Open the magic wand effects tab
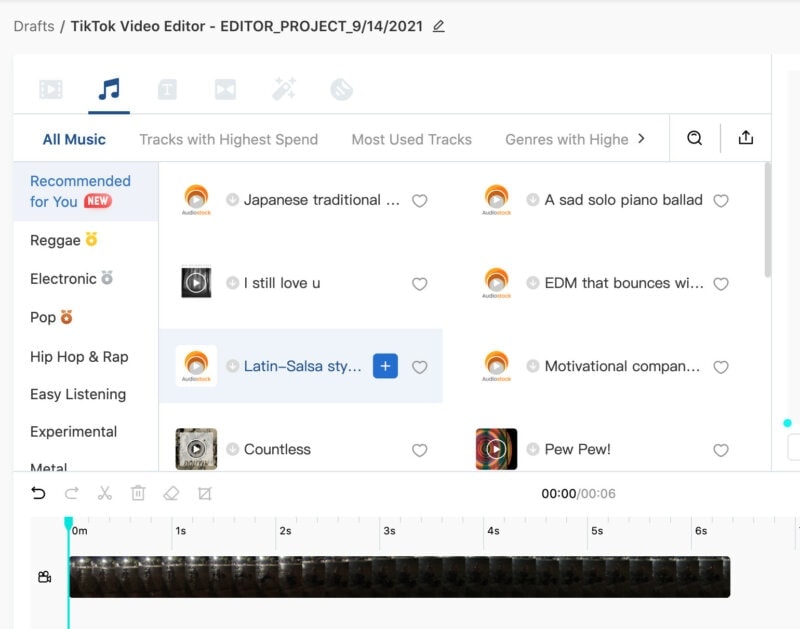800x629 pixels. tap(284, 89)
